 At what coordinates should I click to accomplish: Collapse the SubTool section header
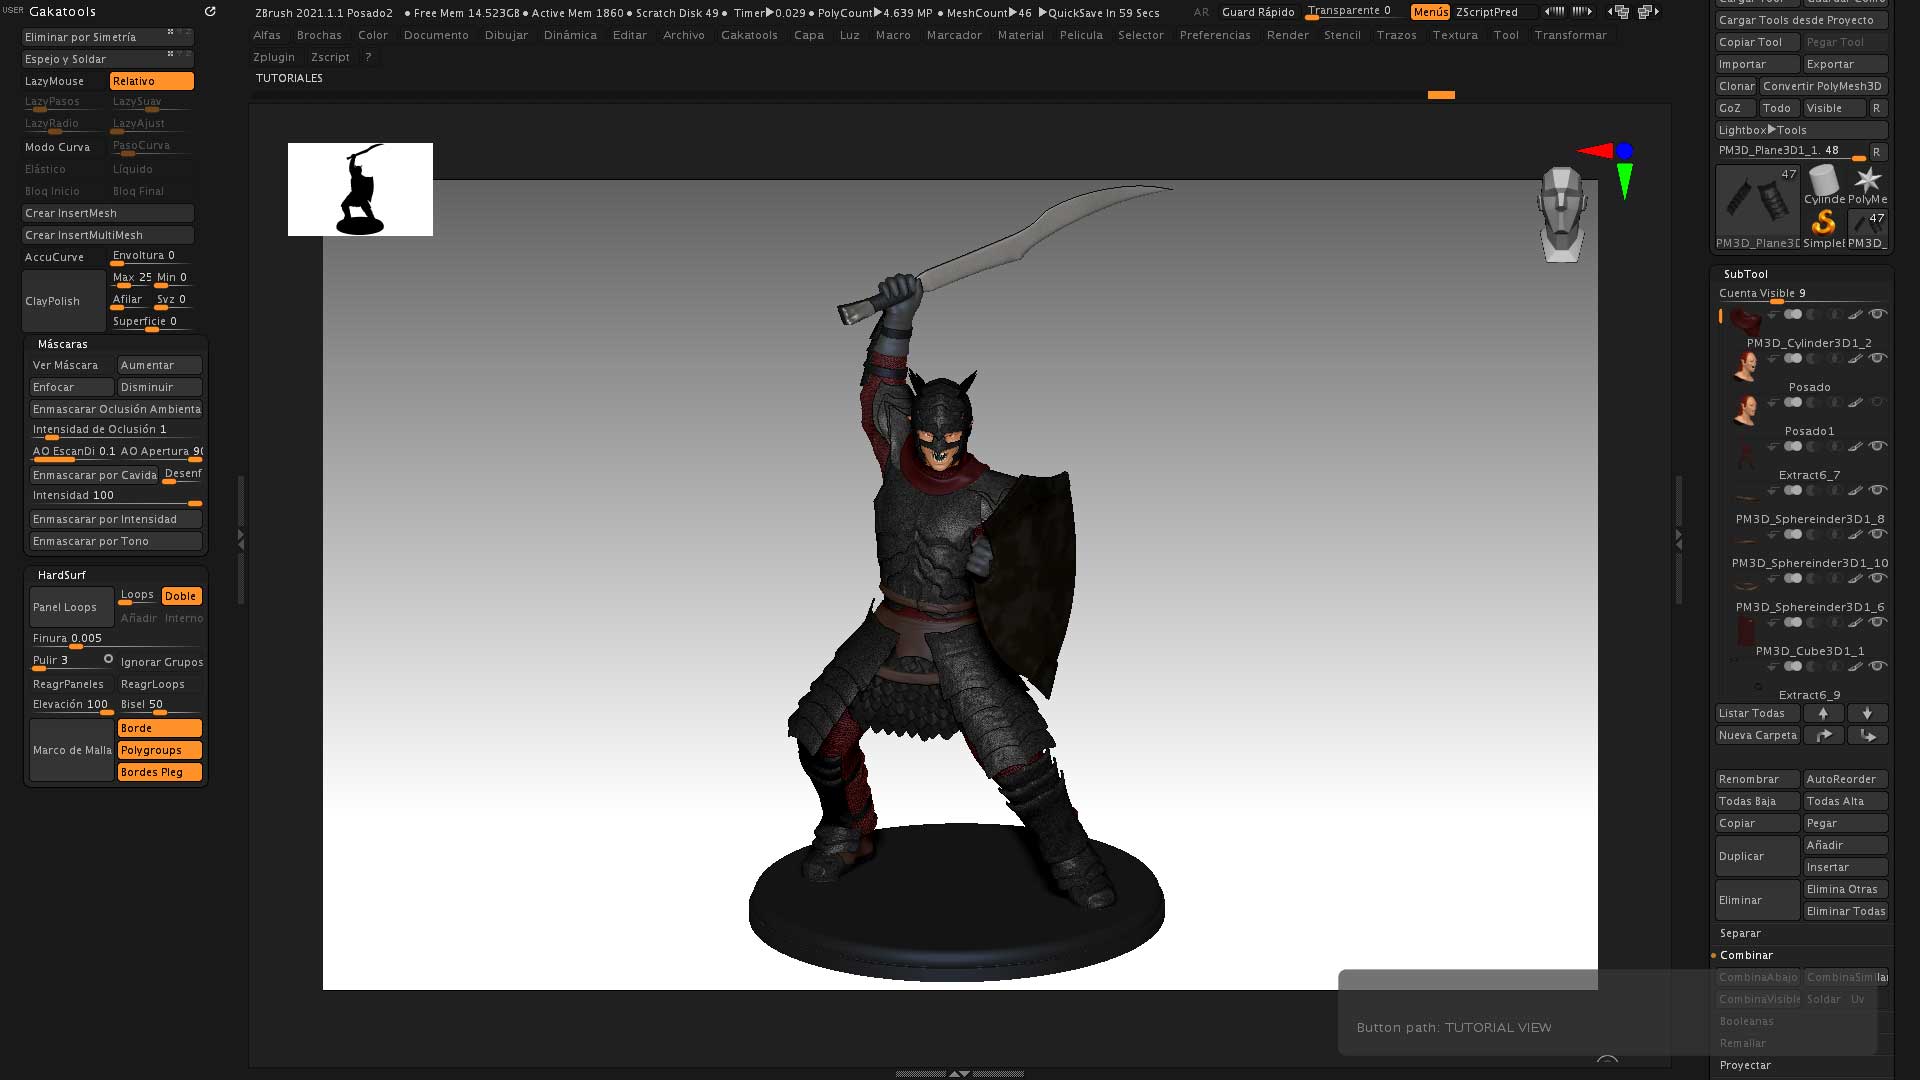click(1746, 274)
